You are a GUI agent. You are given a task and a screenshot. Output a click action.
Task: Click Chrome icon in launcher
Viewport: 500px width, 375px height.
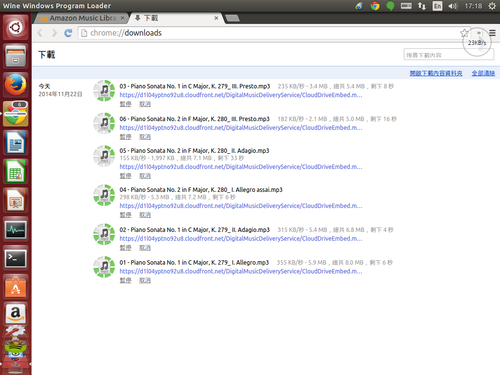[x=15, y=114]
